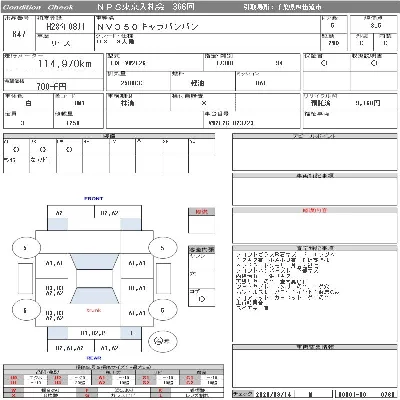The width and height of the screenshot is (400, 400).
Task: Click the trunk label on the car diagram
Action: click(94, 310)
